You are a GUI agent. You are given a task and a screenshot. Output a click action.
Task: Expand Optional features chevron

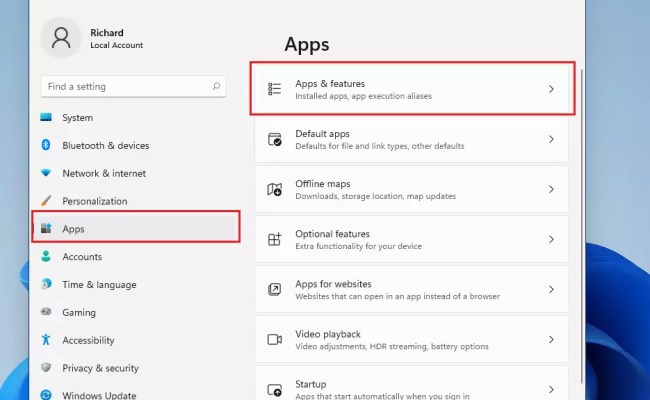pos(551,240)
